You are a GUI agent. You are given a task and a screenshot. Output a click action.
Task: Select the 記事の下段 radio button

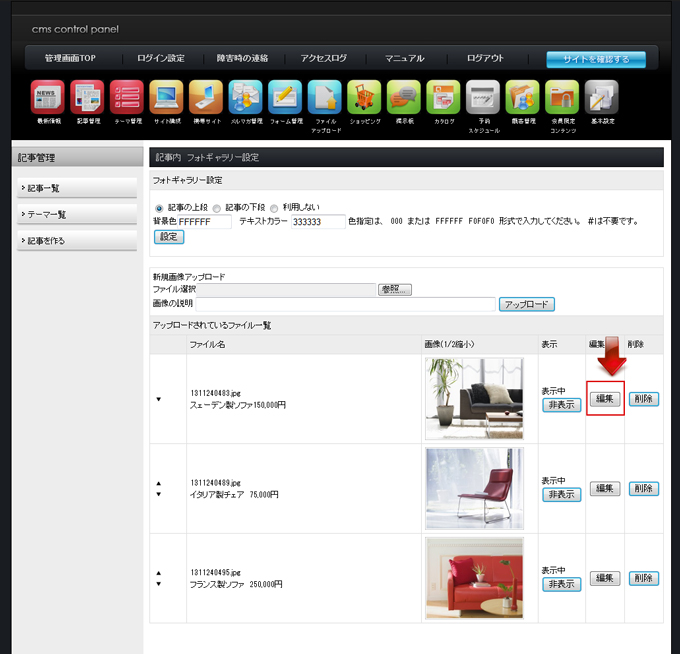[x=217, y=208]
